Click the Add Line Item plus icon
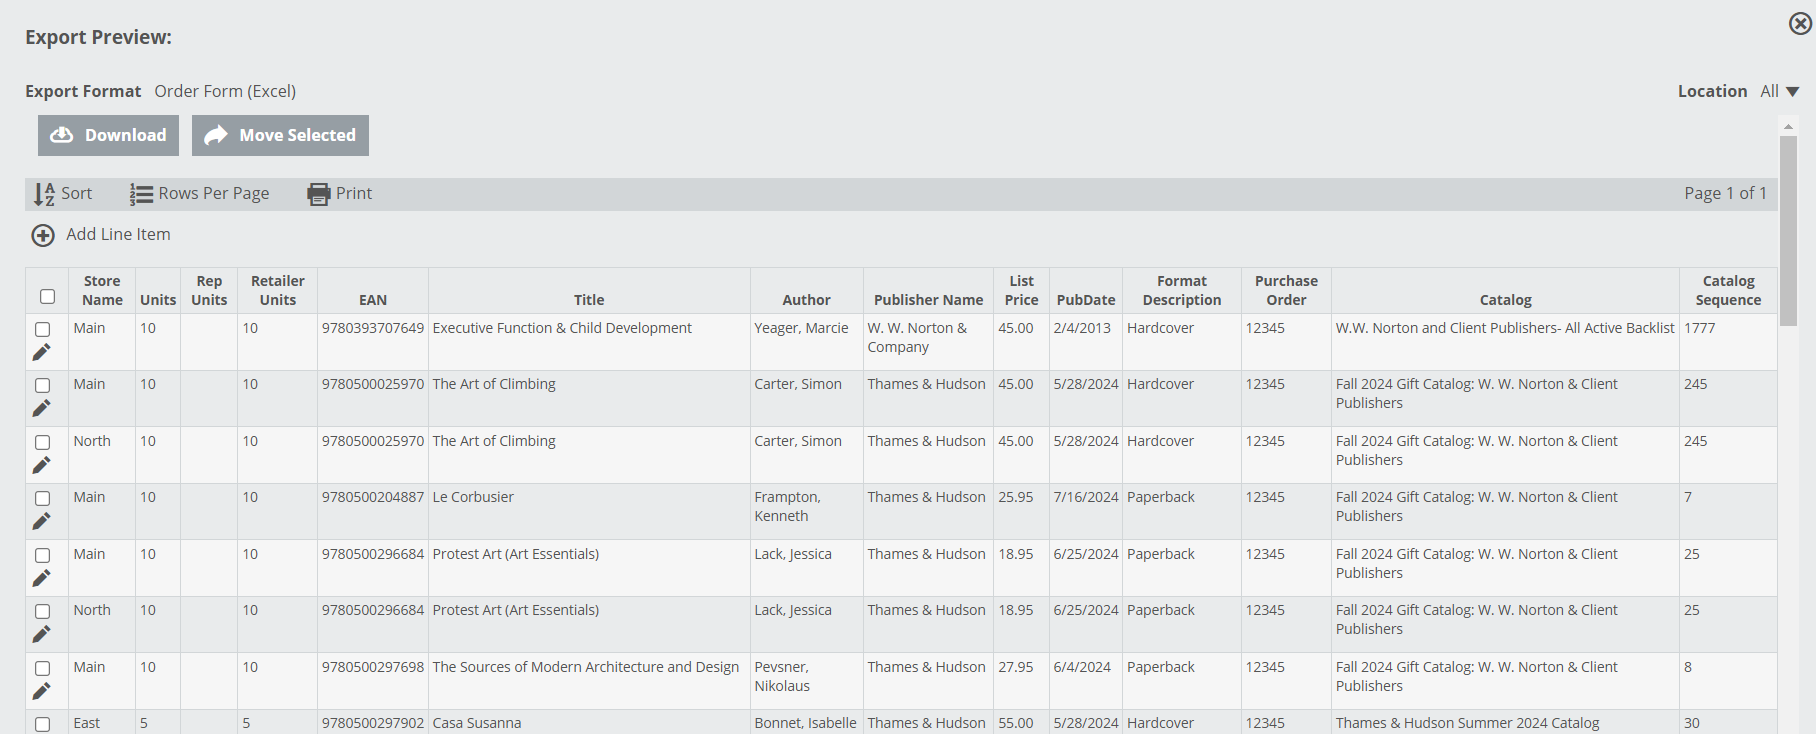 pyautogui.click(x=43, y=235)
